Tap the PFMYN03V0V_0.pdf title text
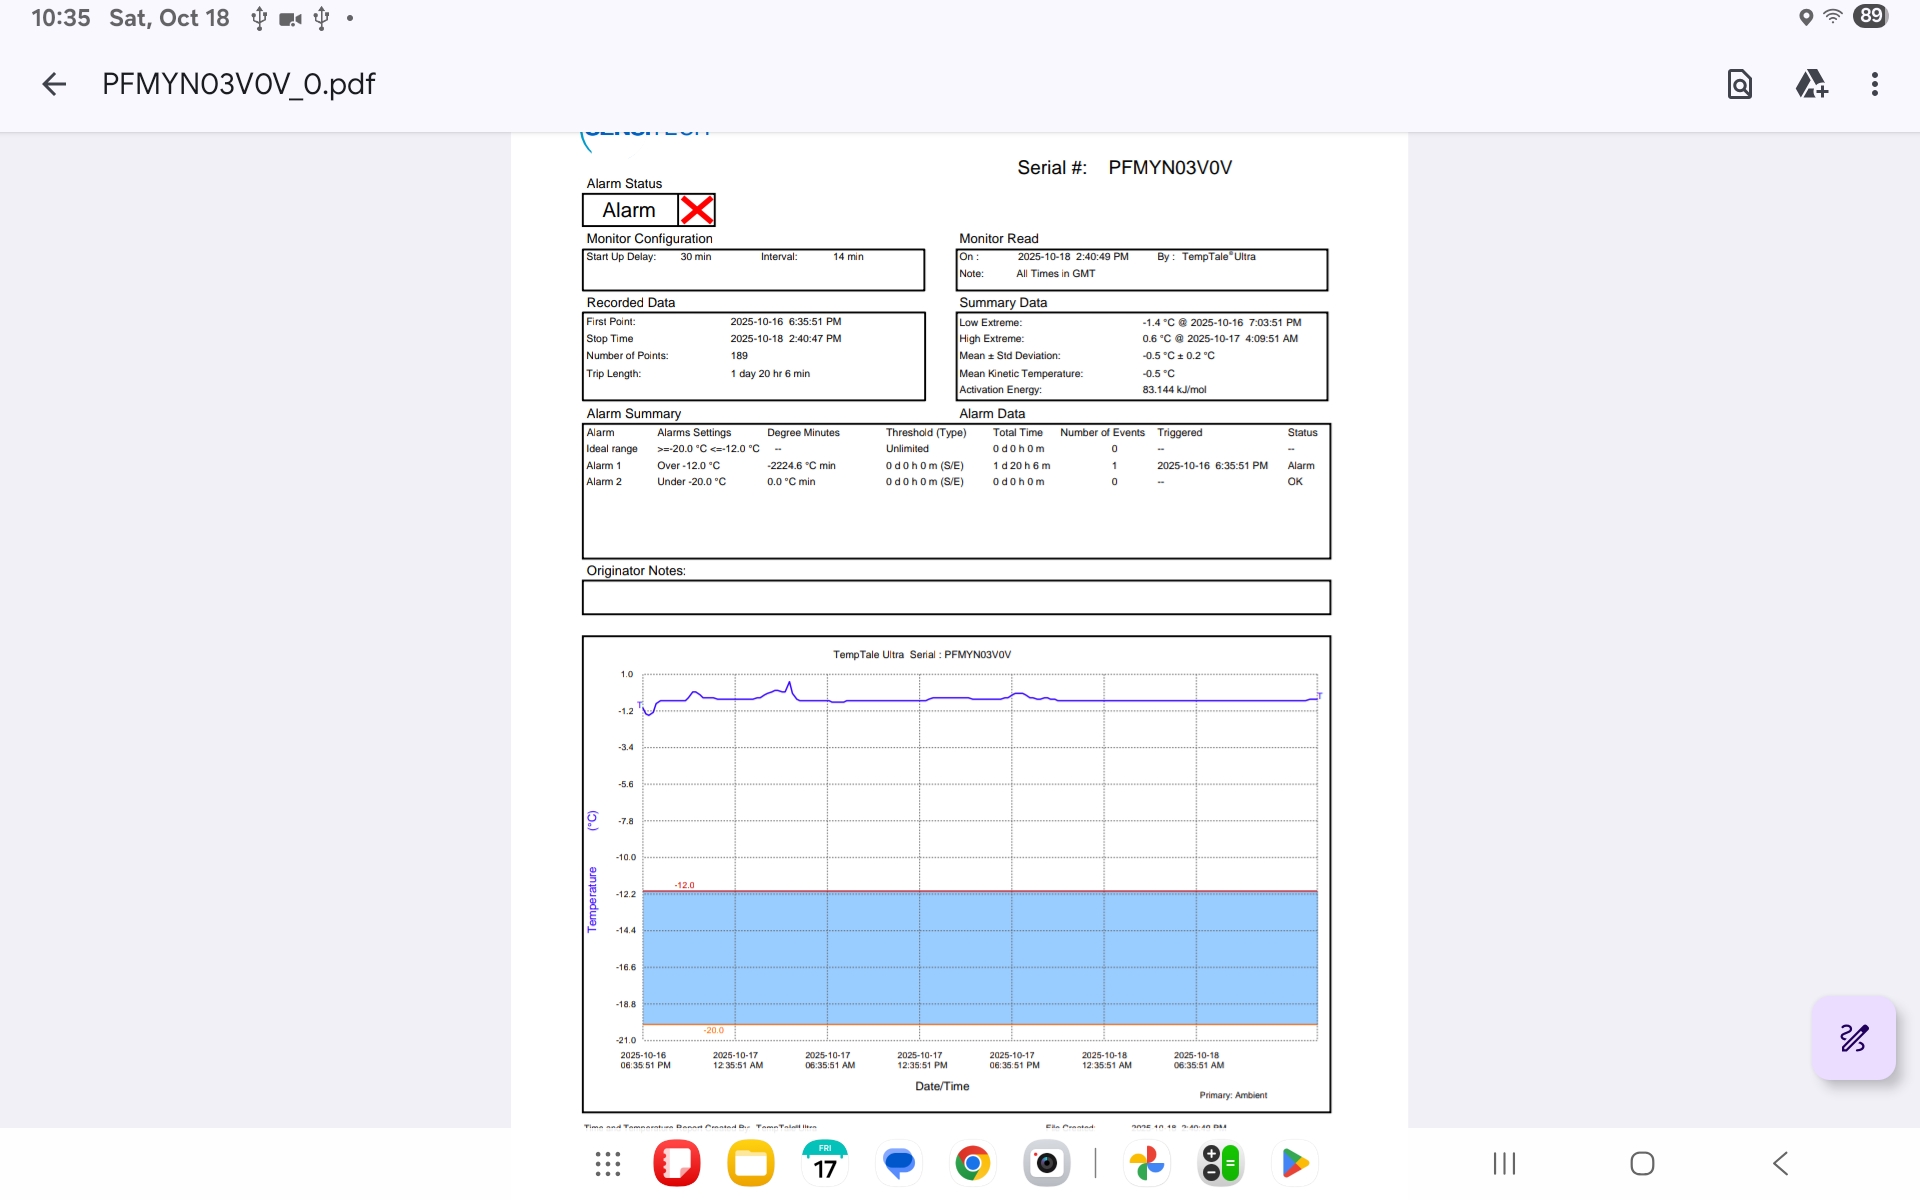 click(238, 84)
